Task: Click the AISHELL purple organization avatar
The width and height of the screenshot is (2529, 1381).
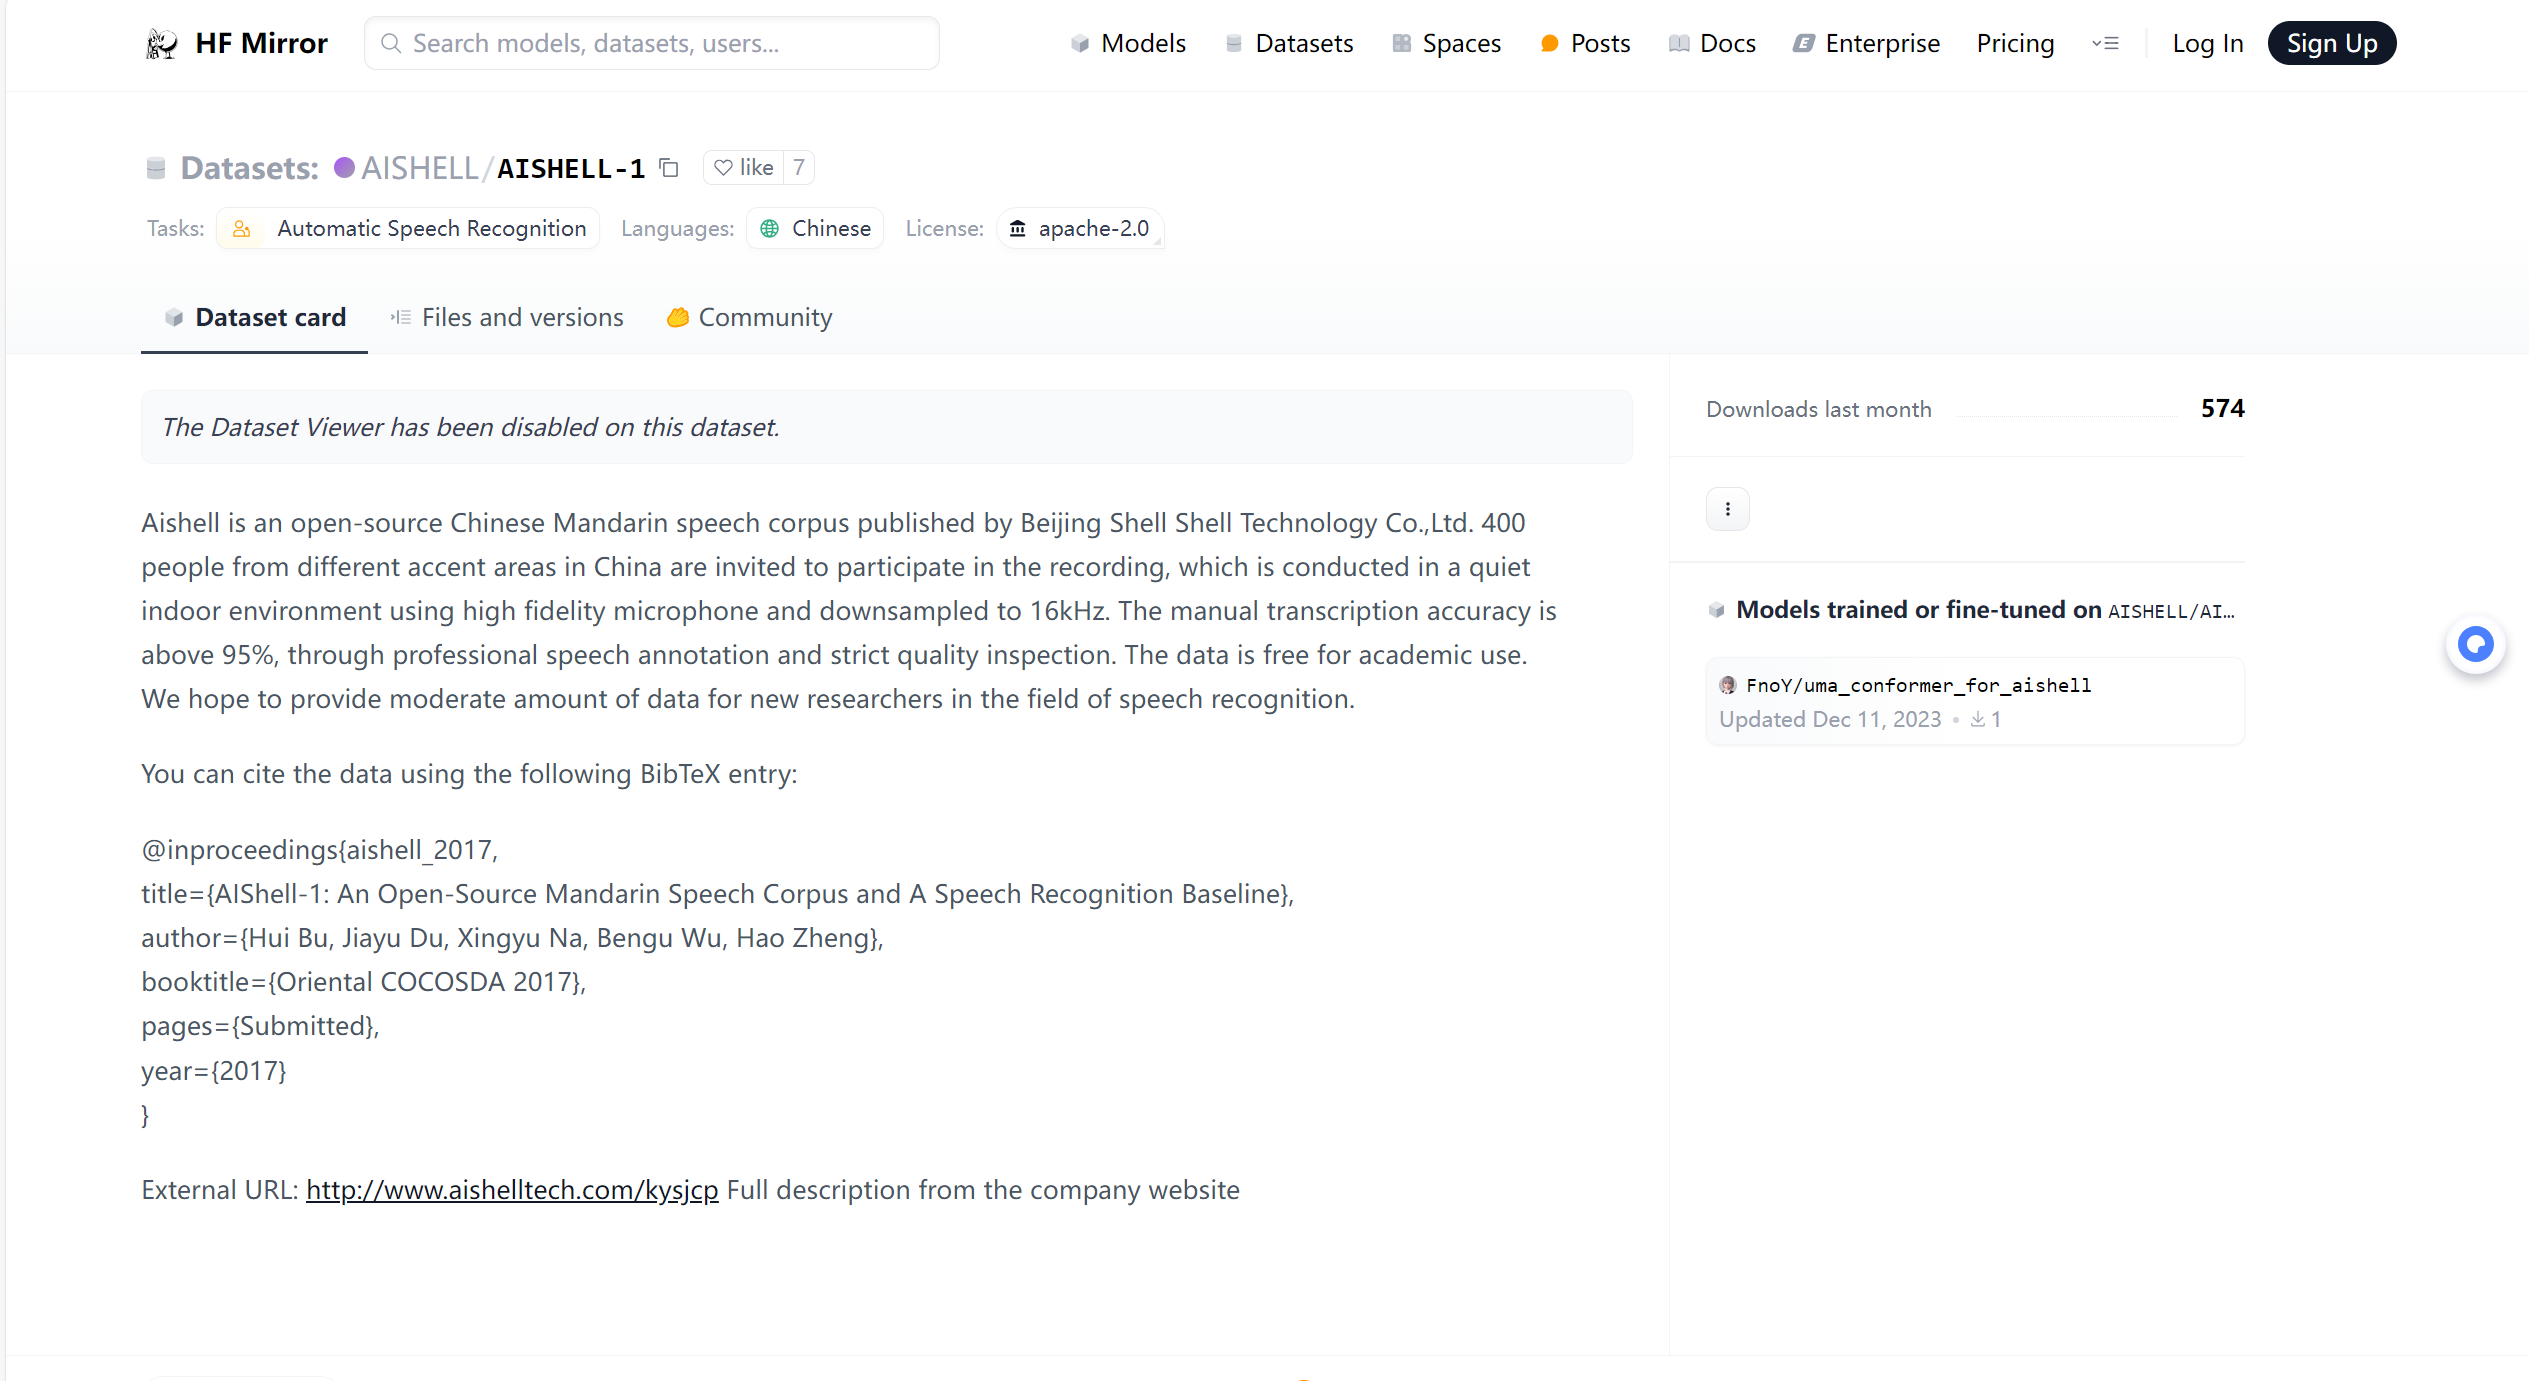Action: tap(344, 168)
